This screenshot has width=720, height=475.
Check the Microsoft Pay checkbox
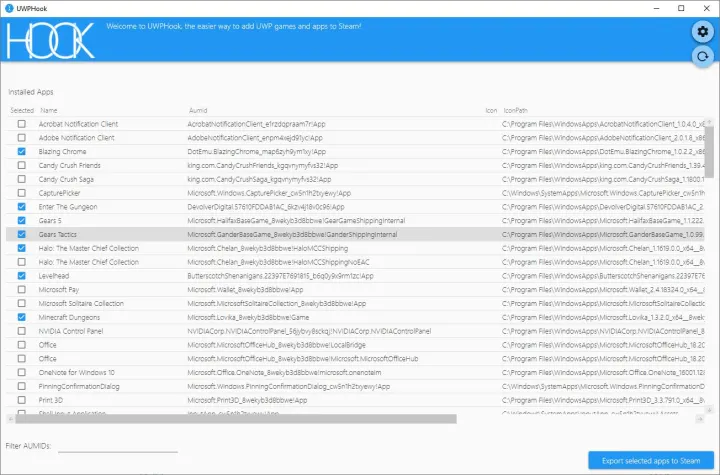coord(22,289)
